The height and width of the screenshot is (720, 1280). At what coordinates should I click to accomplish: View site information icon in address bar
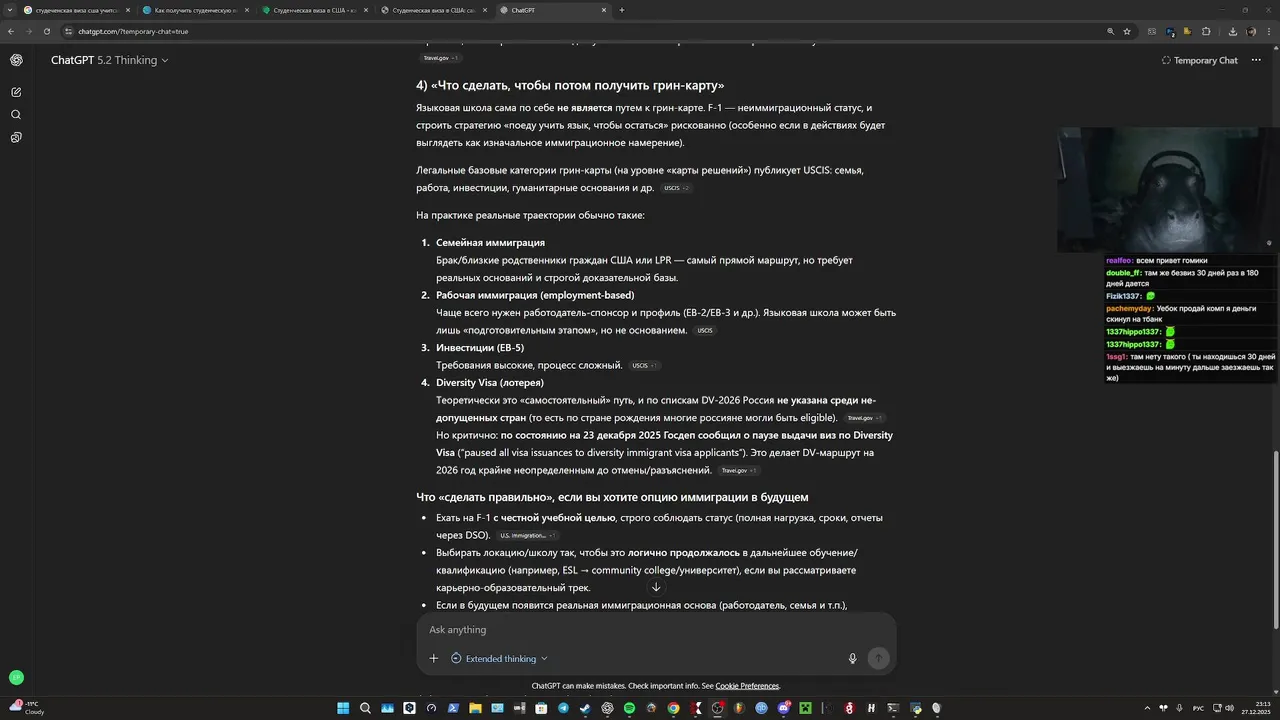[68, 31]
